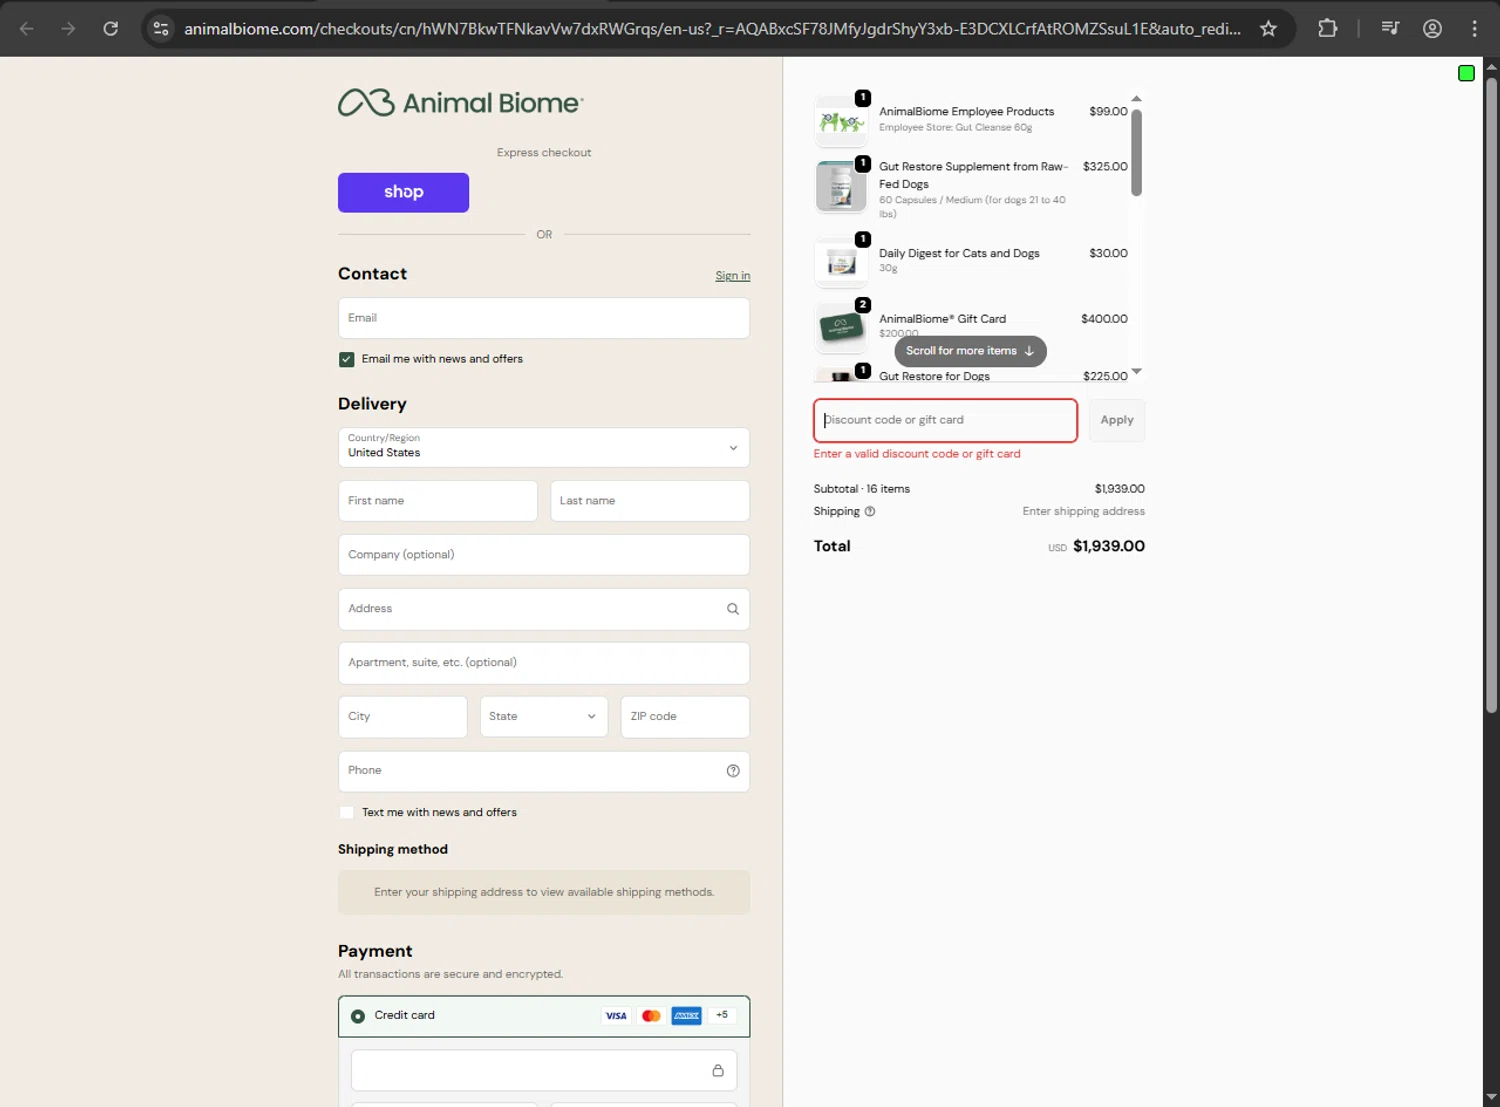Screen dimensions: 1500x1107
Task: Focus the Email input field
Action: 544,318
